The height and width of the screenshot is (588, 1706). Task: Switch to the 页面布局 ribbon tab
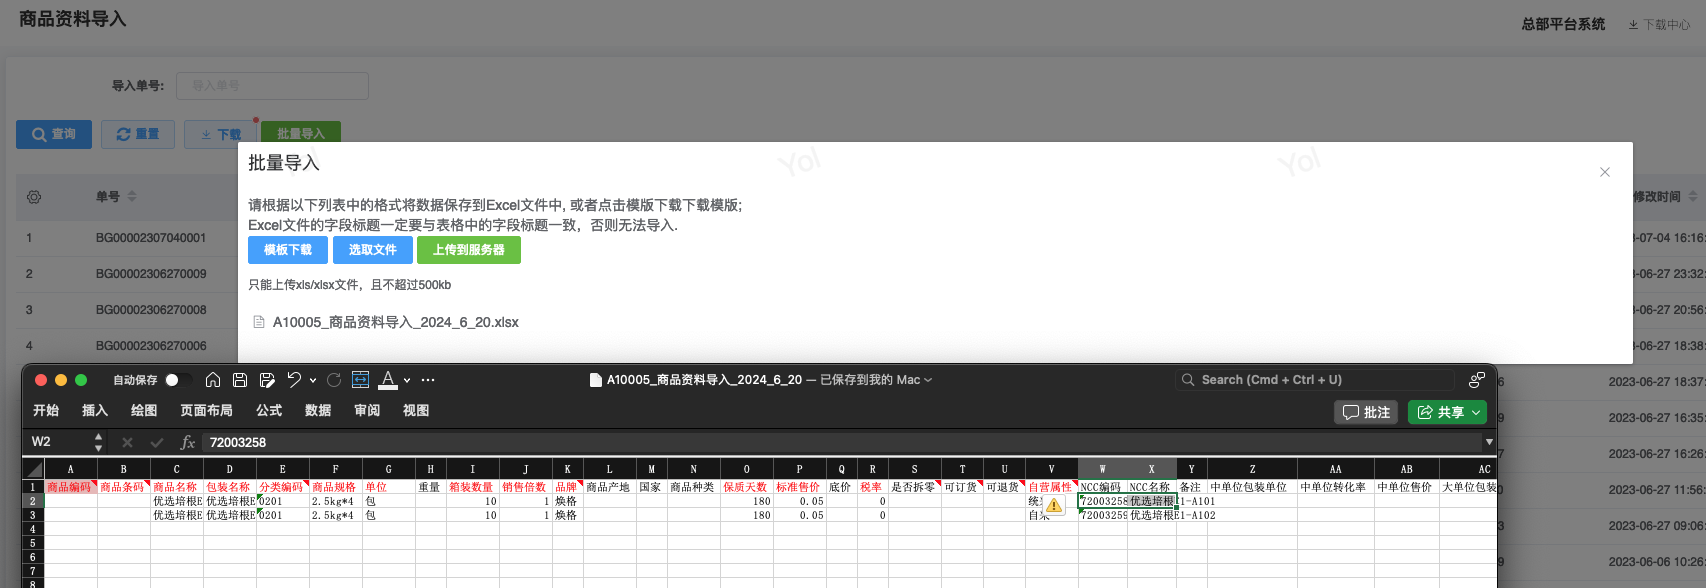tap(206, 411)
